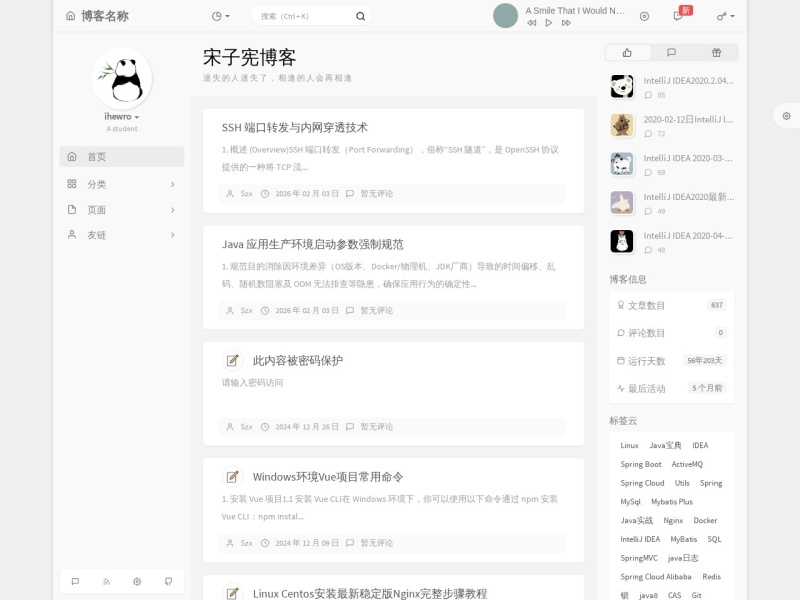Image resolution: width=800 pixels, height=600 pixels.
Task: Open the key login dropdown
Action: pos(725,16)
